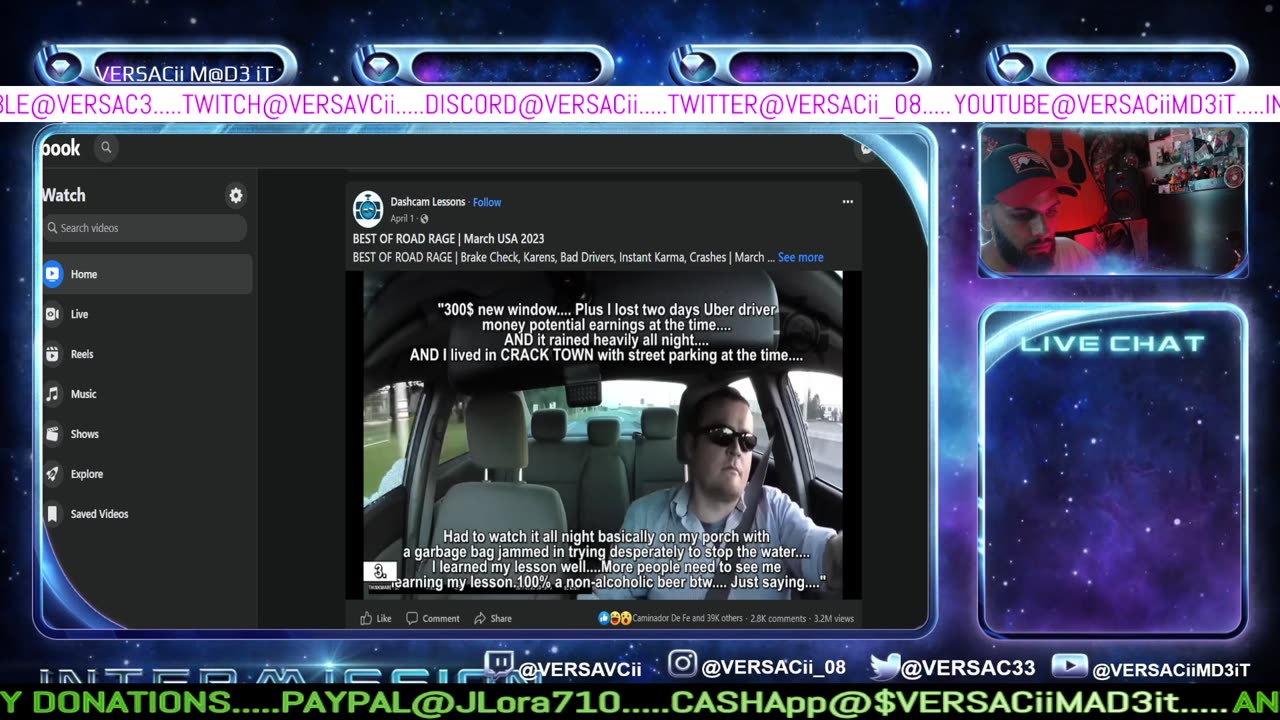The width and height of the screenshot is (1280, 720).
Task: Click the @VERSACii_08 Instagram handle
Action: (x=773, y=667)
